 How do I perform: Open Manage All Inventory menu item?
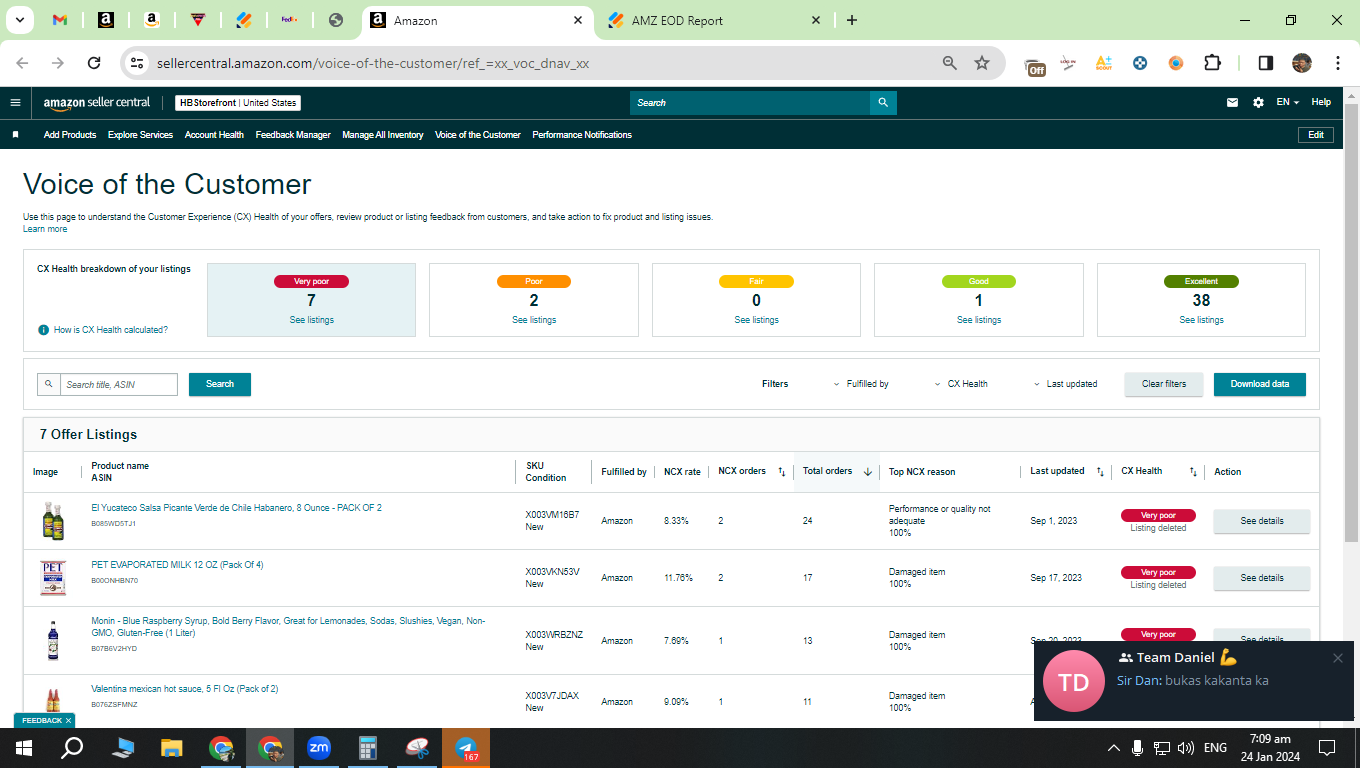click(383, 135)
